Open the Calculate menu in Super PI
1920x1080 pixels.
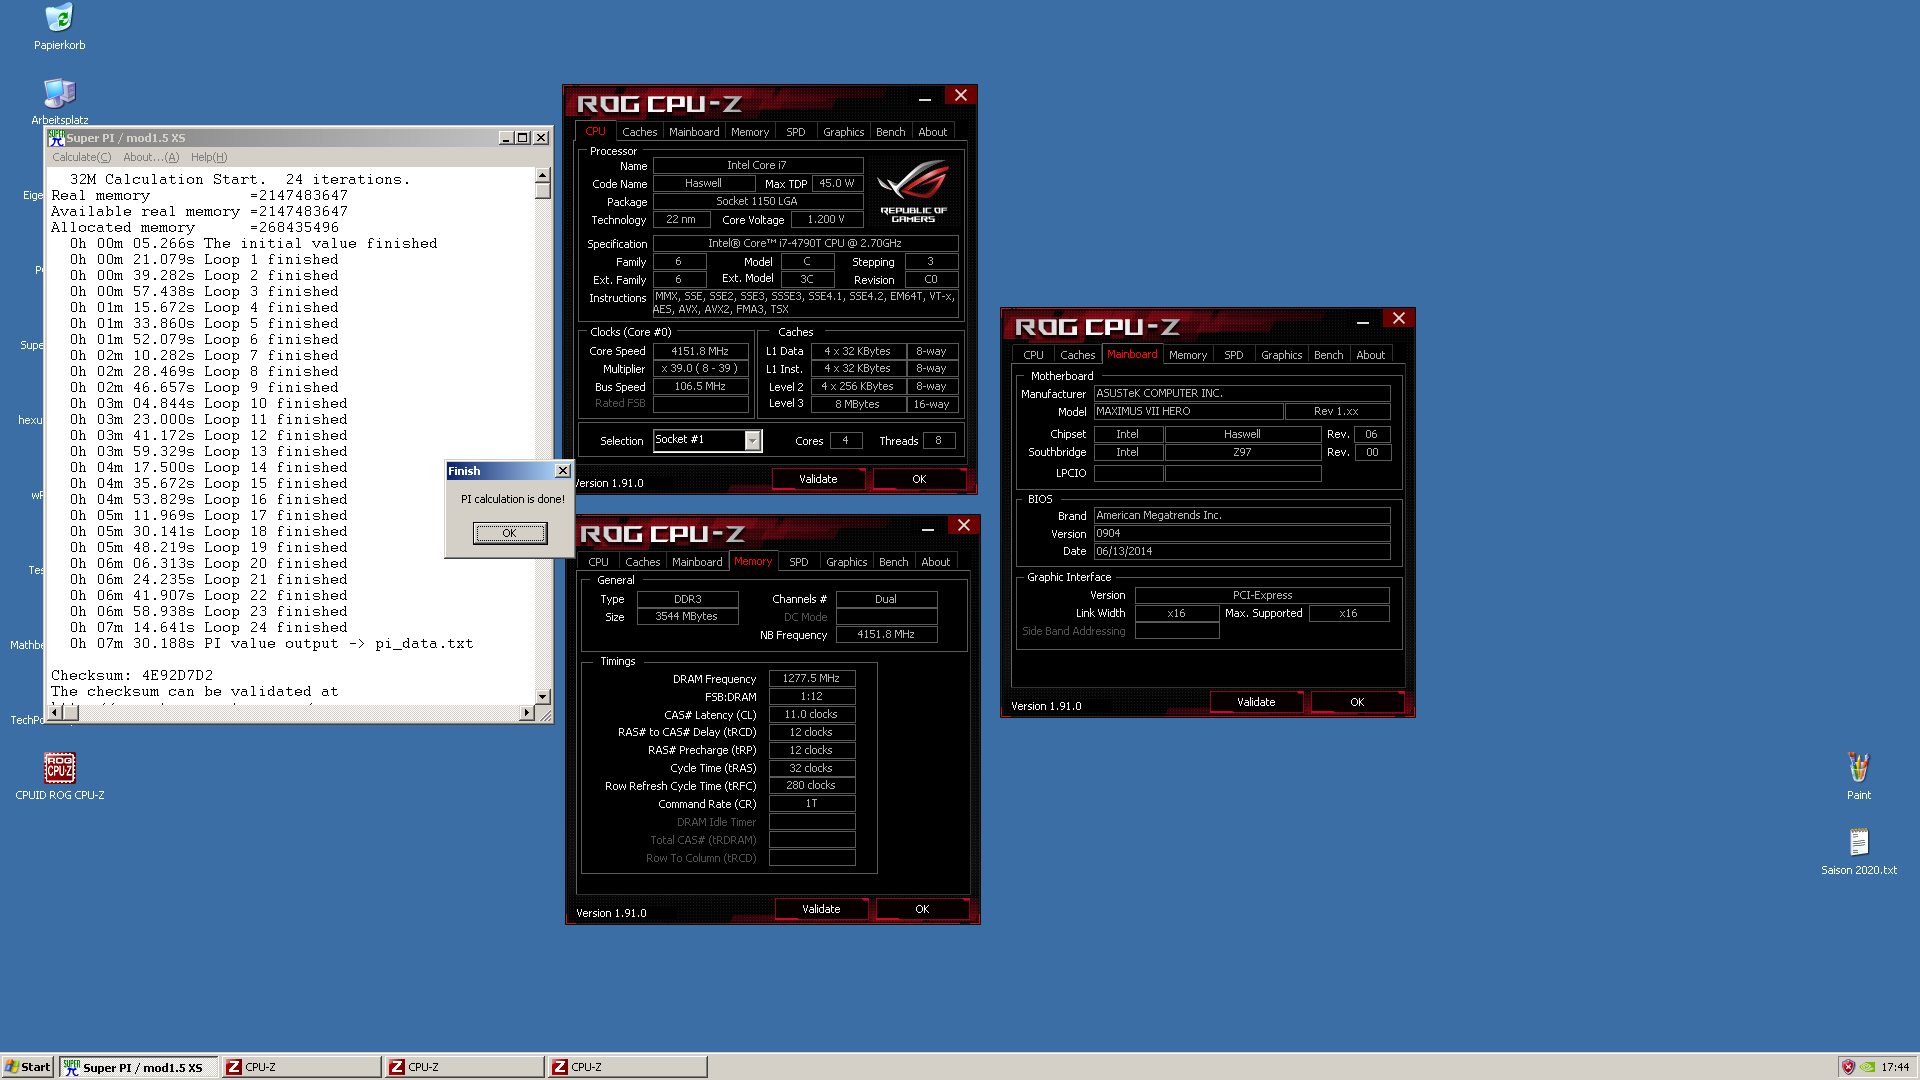(x=82, y=157)
